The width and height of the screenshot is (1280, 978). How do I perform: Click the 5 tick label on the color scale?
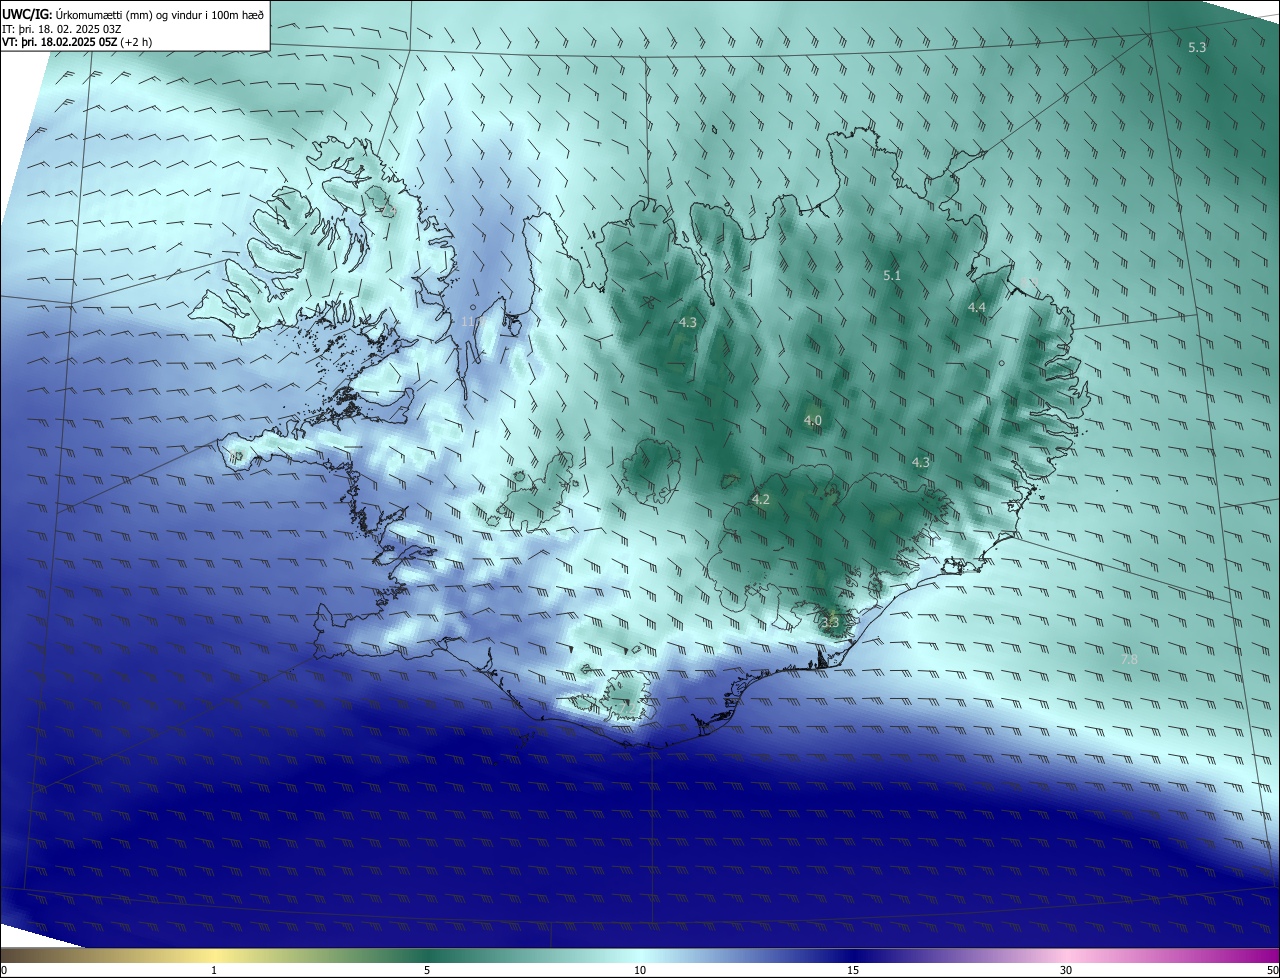tap(427, 970)
